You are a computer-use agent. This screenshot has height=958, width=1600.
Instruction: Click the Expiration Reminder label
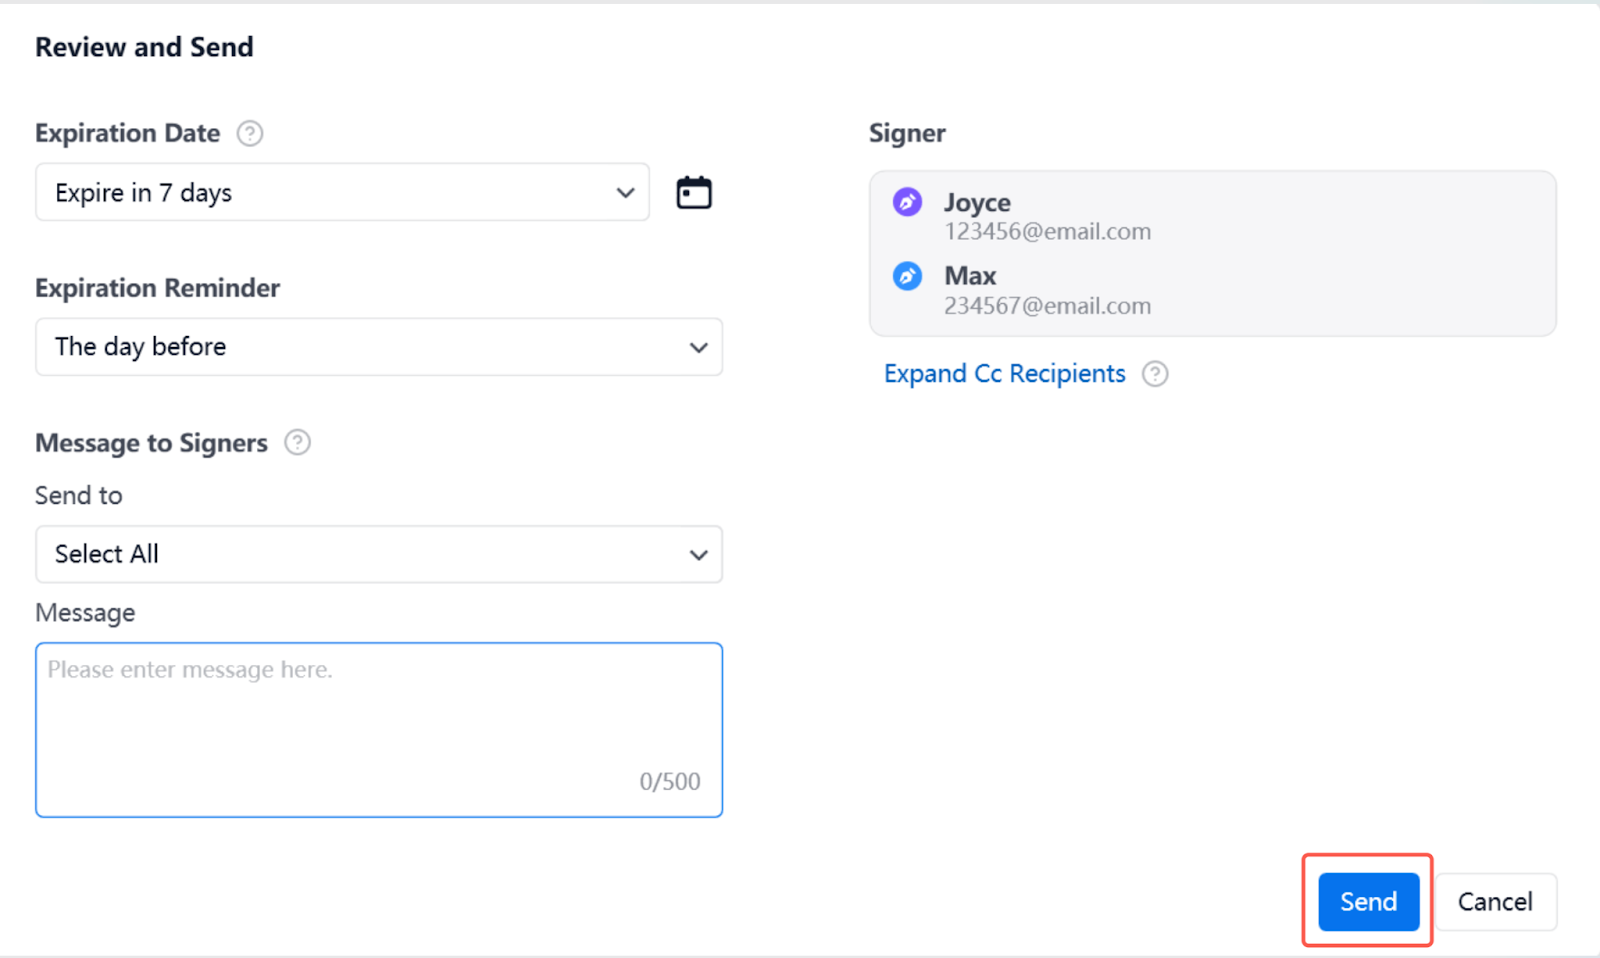(157, 288)
